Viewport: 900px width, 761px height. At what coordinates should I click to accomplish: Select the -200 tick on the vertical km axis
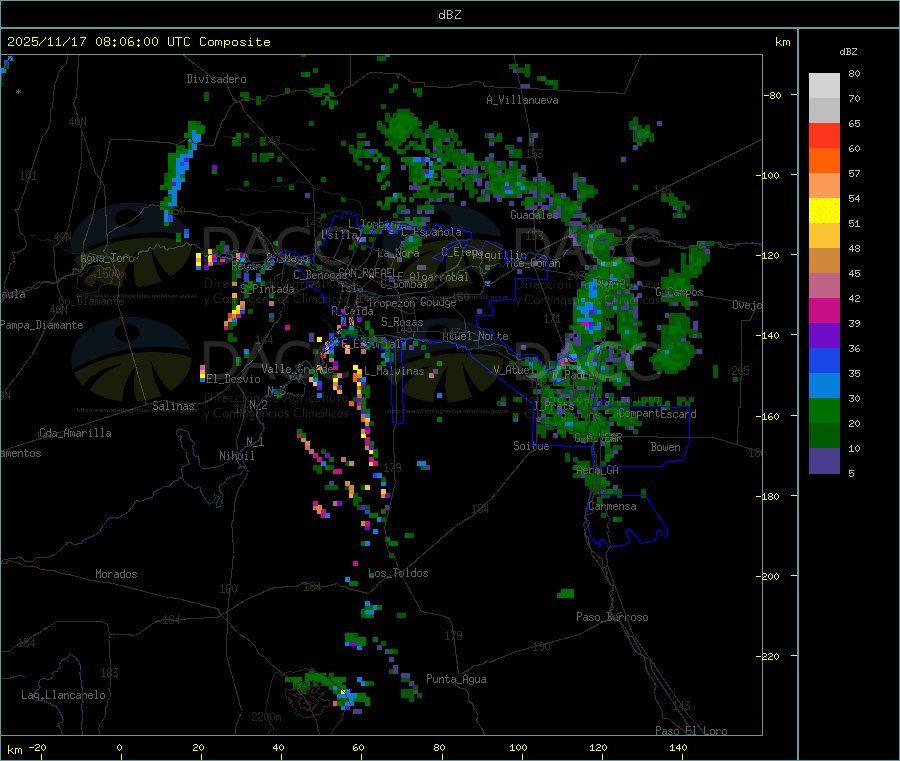click(767, 576)
